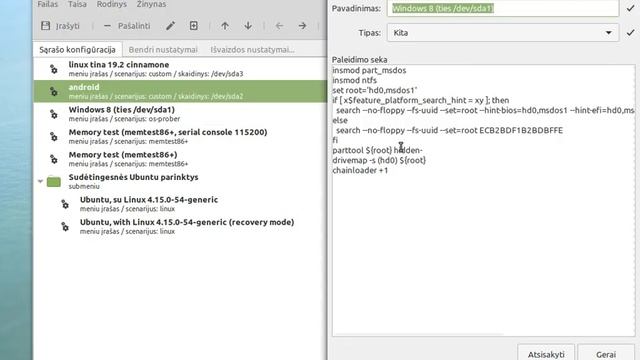Collapse the Sudėtingesnės Ubuntu parinktys submenu
Screen dimensions: 640x360
[40, 181]
